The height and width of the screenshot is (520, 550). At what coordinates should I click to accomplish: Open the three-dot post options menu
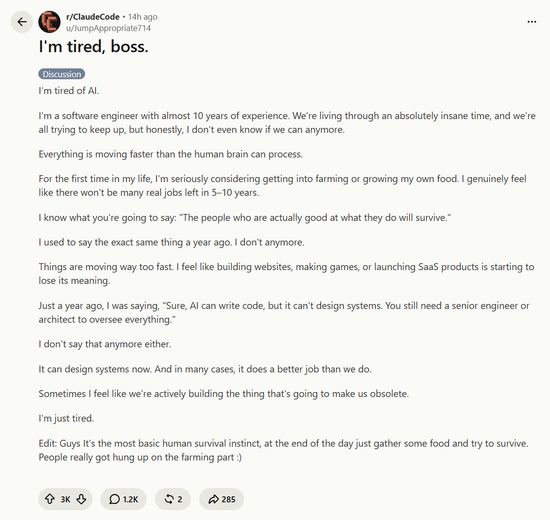(531, 22)
